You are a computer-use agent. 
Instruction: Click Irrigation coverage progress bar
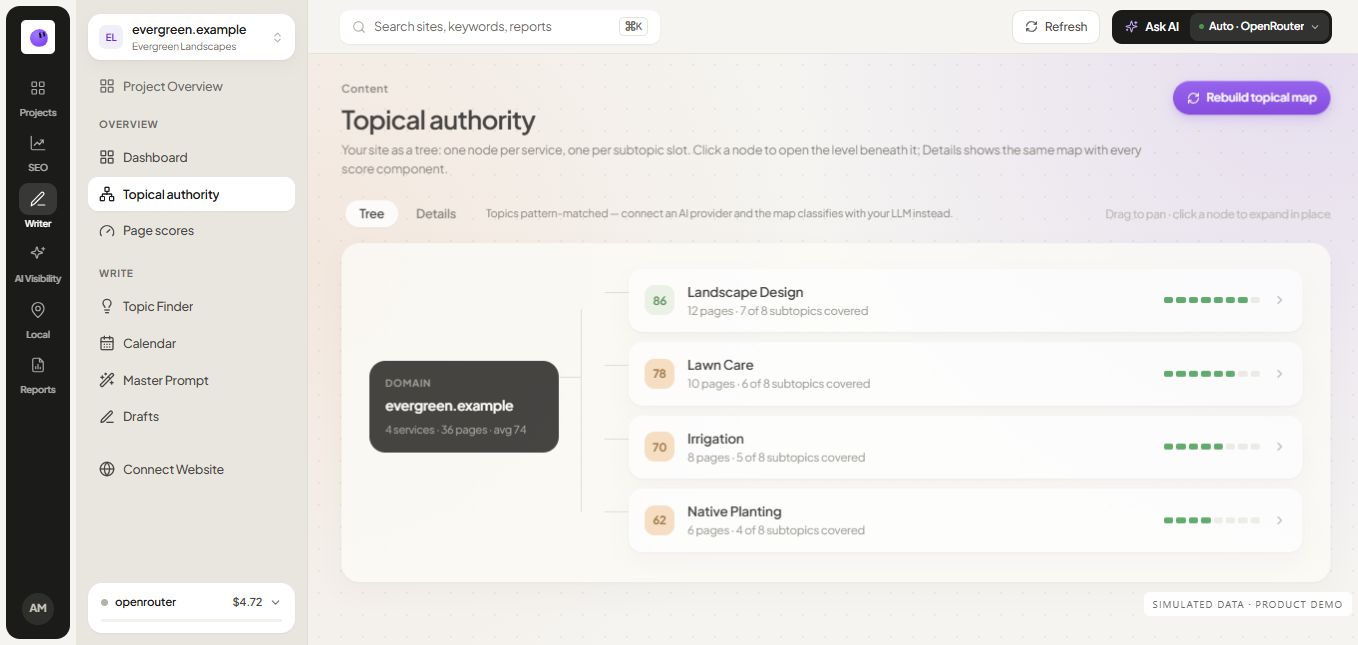click(x=1211, y=447)
